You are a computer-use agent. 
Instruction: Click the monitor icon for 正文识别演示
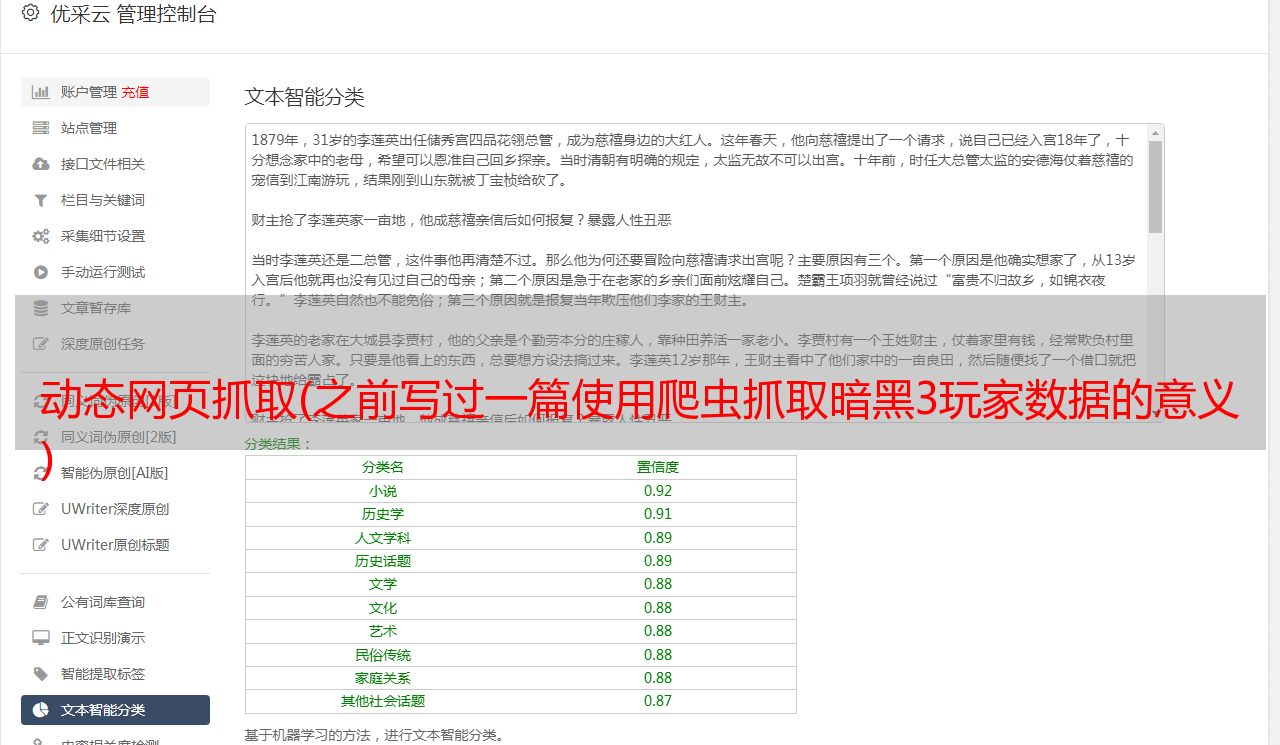41,638
